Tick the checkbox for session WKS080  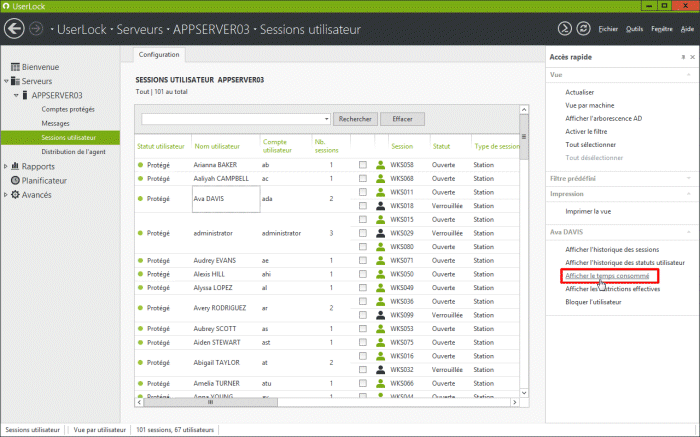point(363,247)
